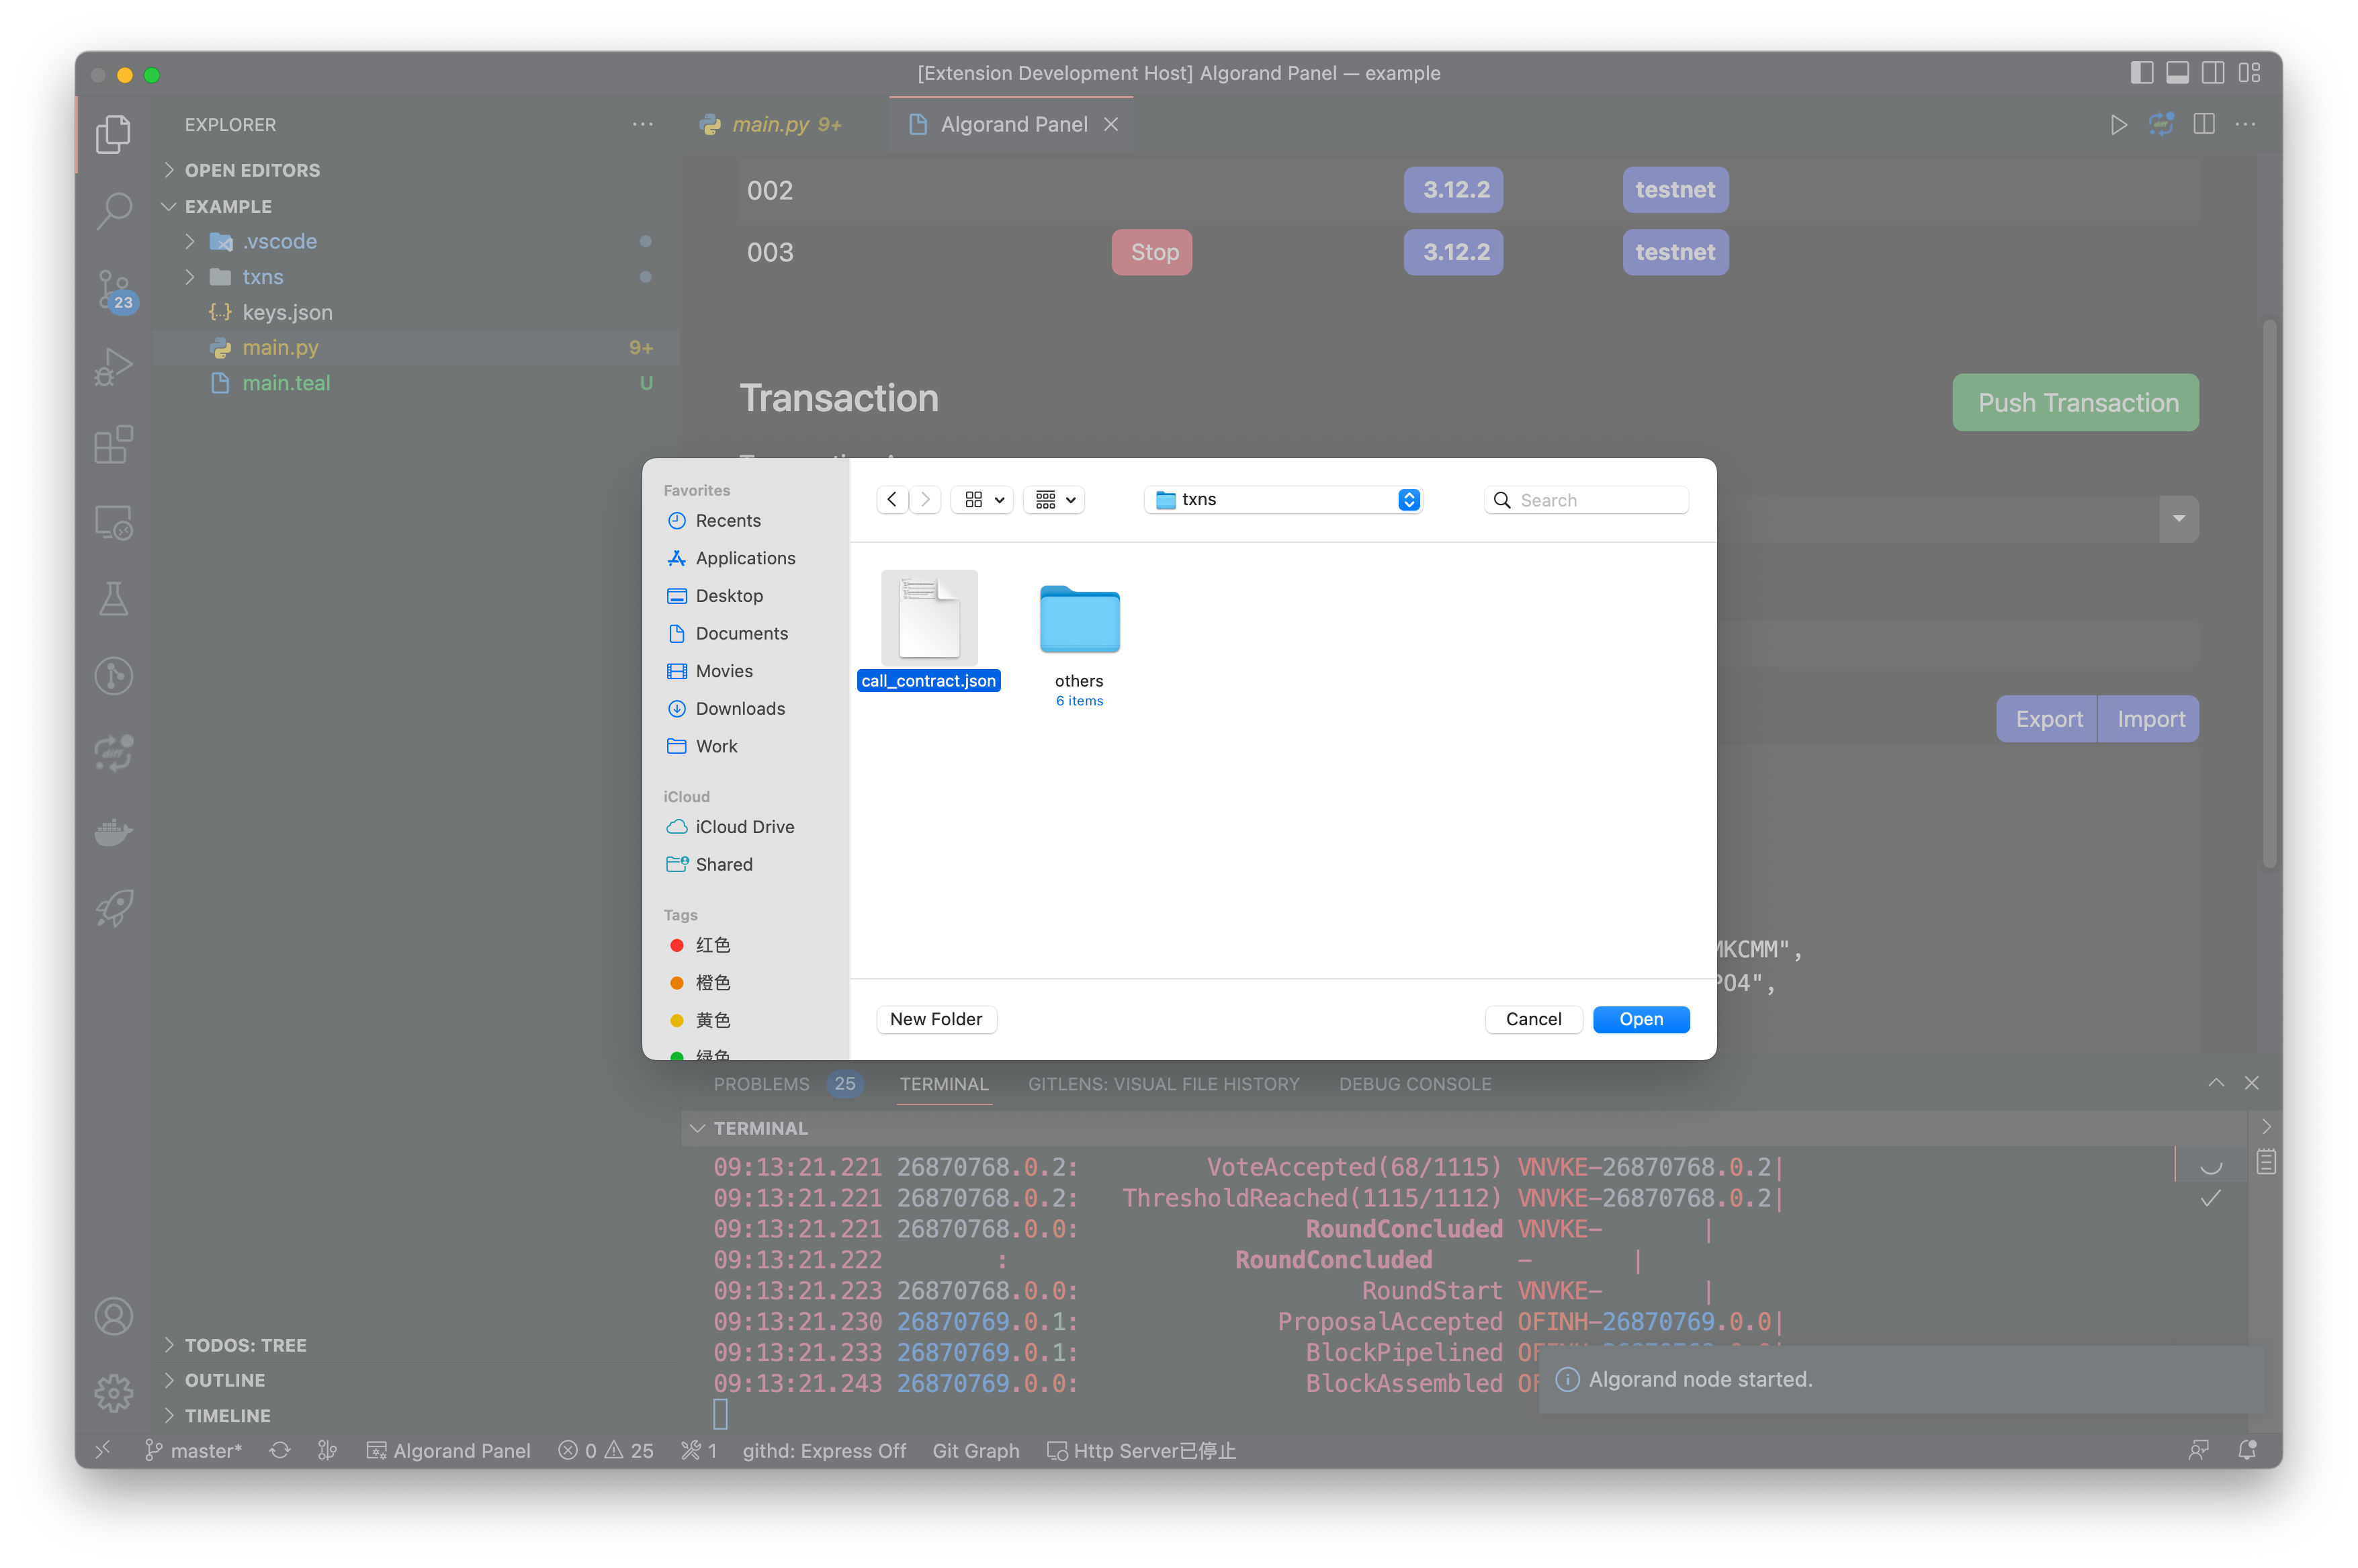Toggle bottom panel layout icon
2358x1568 pixels.
coord(2177,73)
